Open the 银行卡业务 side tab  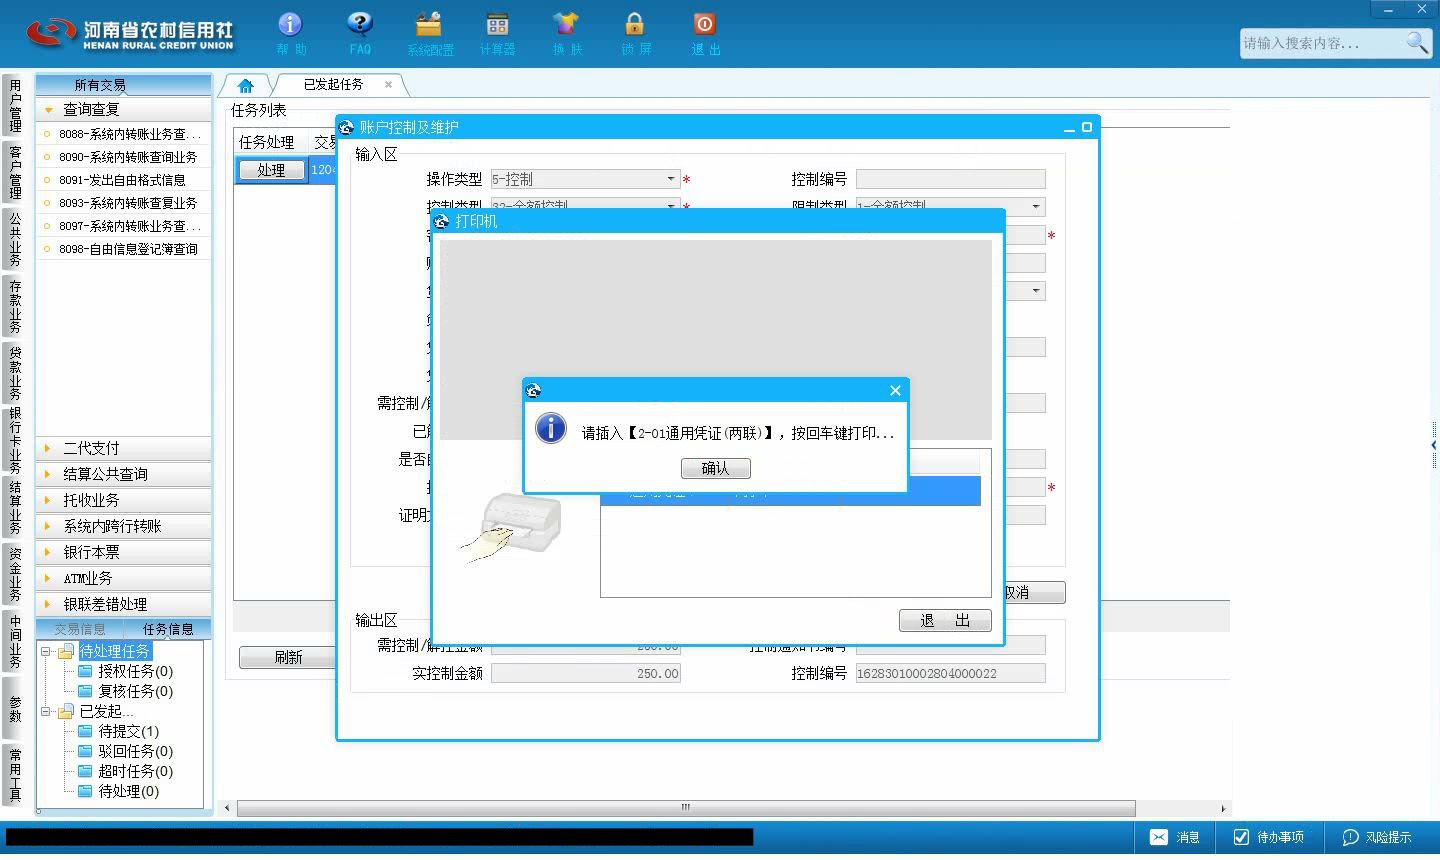(x=15, y=440)
